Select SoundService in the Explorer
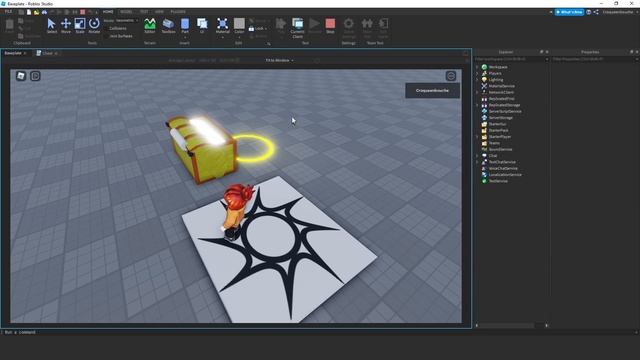640x360 pixels. (x=500, y=149)
